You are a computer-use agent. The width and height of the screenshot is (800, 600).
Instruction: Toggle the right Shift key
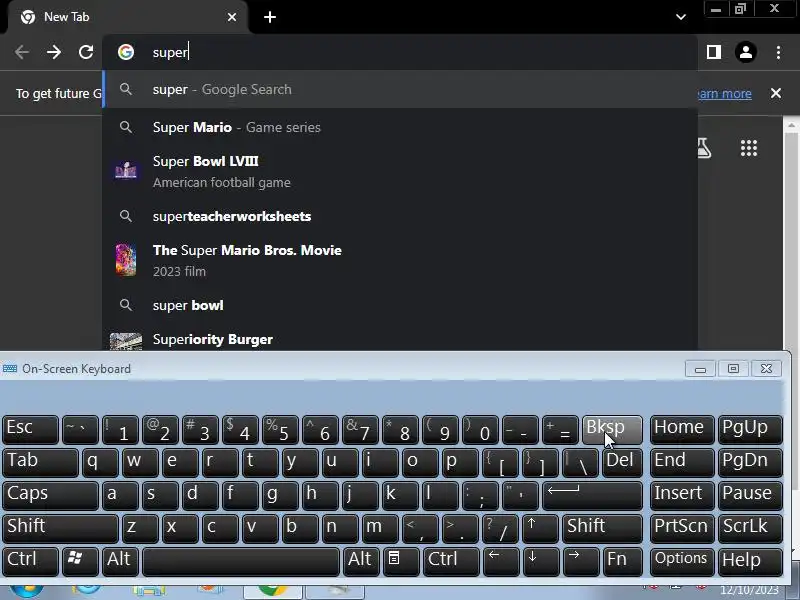(603, 529)
